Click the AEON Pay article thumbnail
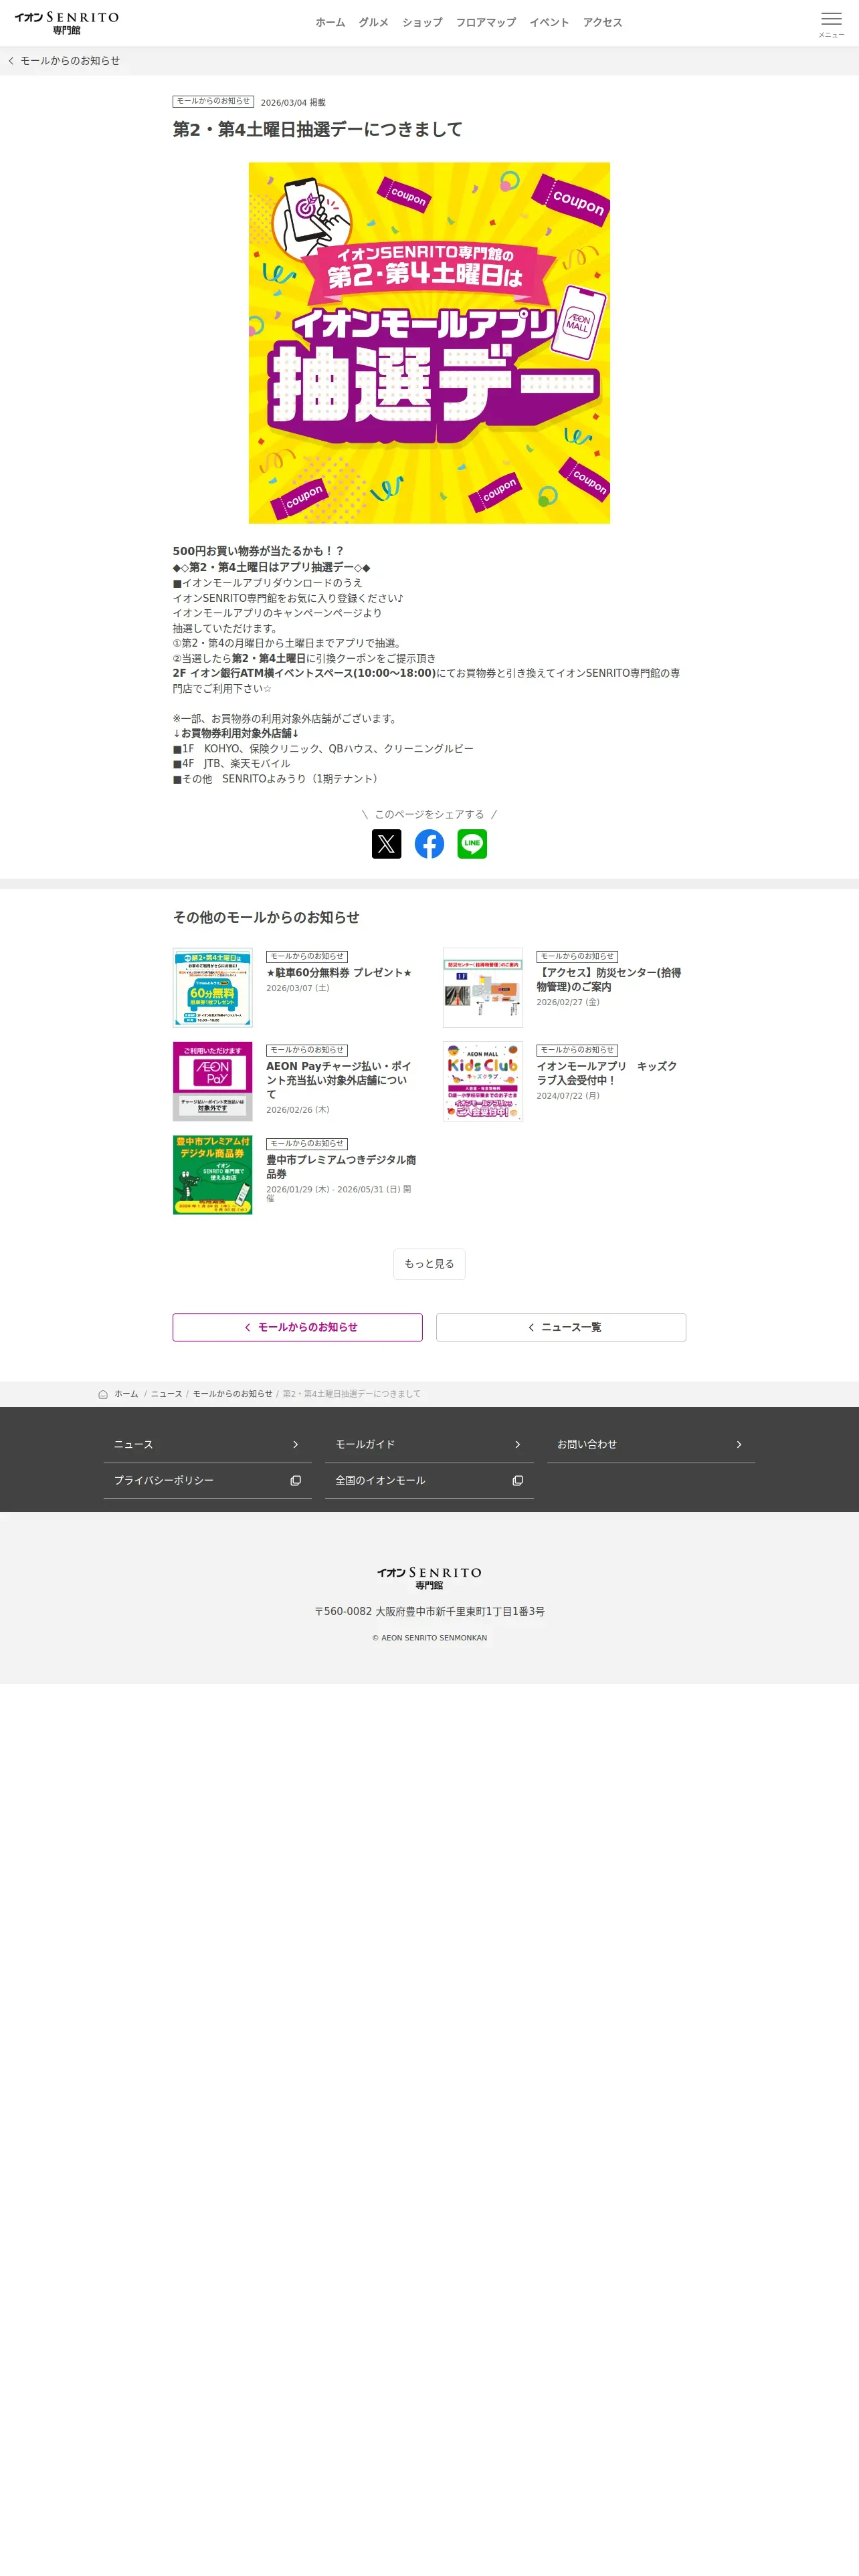 212,1081
